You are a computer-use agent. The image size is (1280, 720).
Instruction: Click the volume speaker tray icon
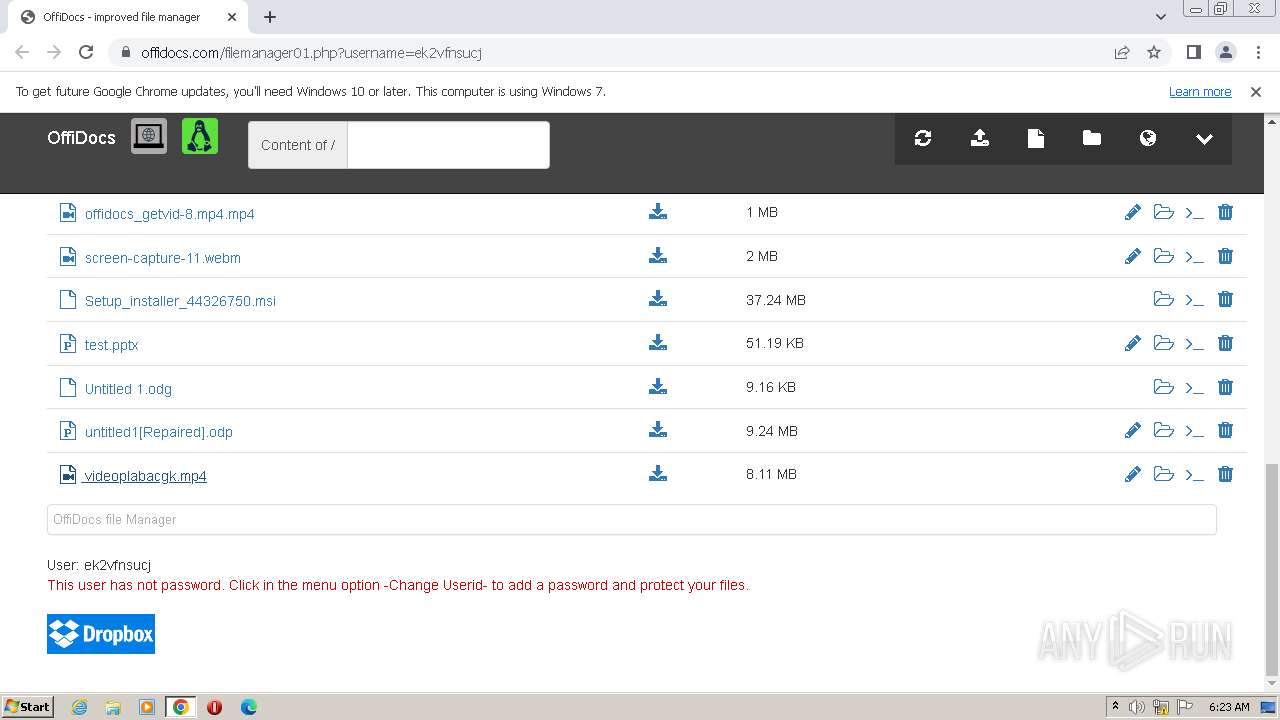(x=1137, y=707)
